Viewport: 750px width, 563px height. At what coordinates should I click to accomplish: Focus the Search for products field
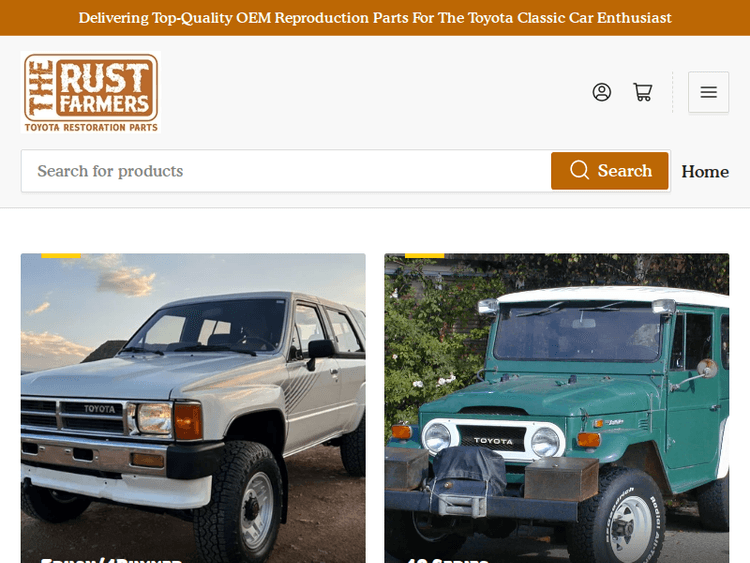286,171
